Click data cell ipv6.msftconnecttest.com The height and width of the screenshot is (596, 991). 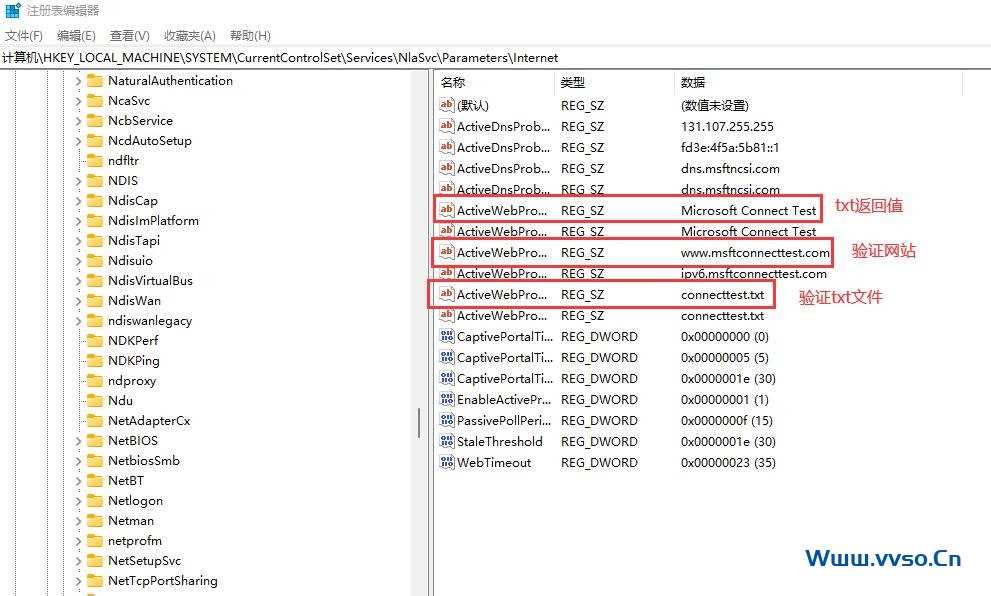[x=753, y=273]
